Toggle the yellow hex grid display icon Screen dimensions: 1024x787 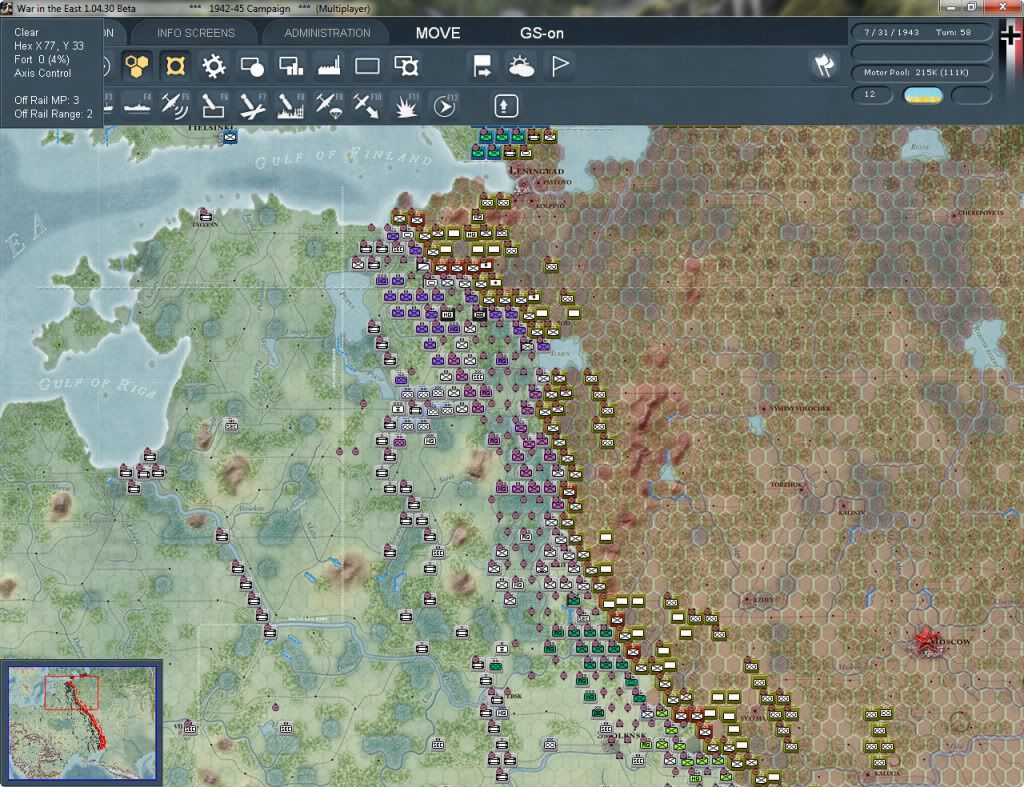(x=136, y=66)
